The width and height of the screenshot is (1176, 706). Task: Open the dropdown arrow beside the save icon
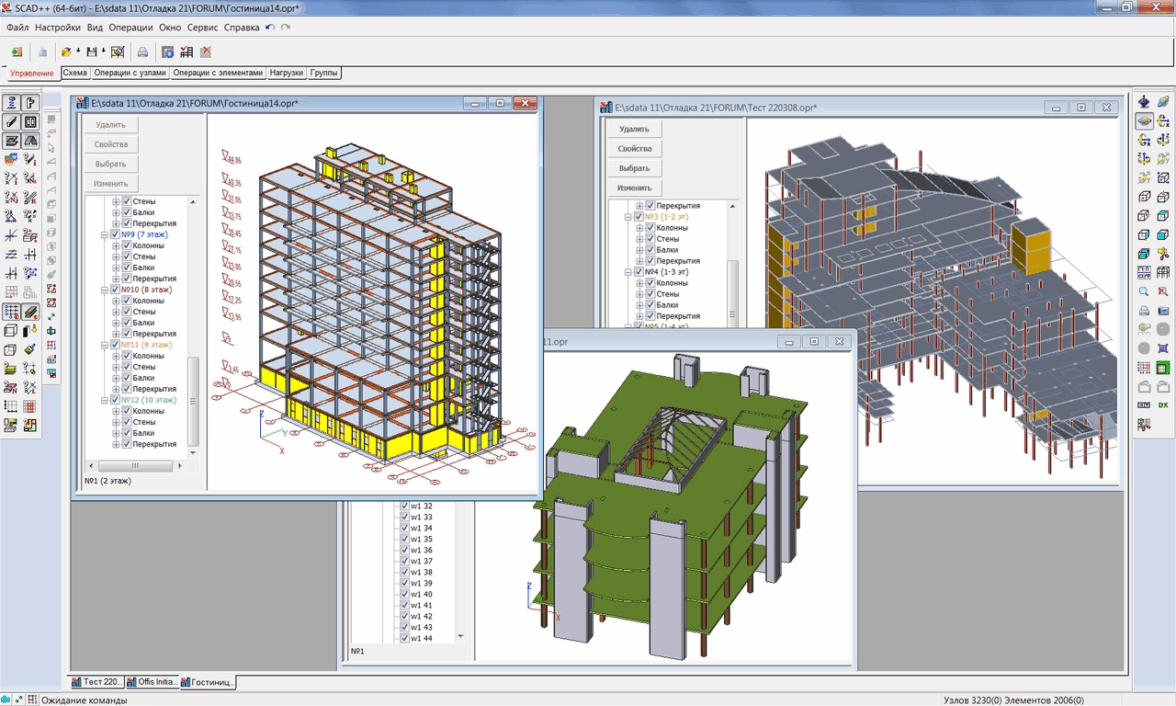click(103, 52)
